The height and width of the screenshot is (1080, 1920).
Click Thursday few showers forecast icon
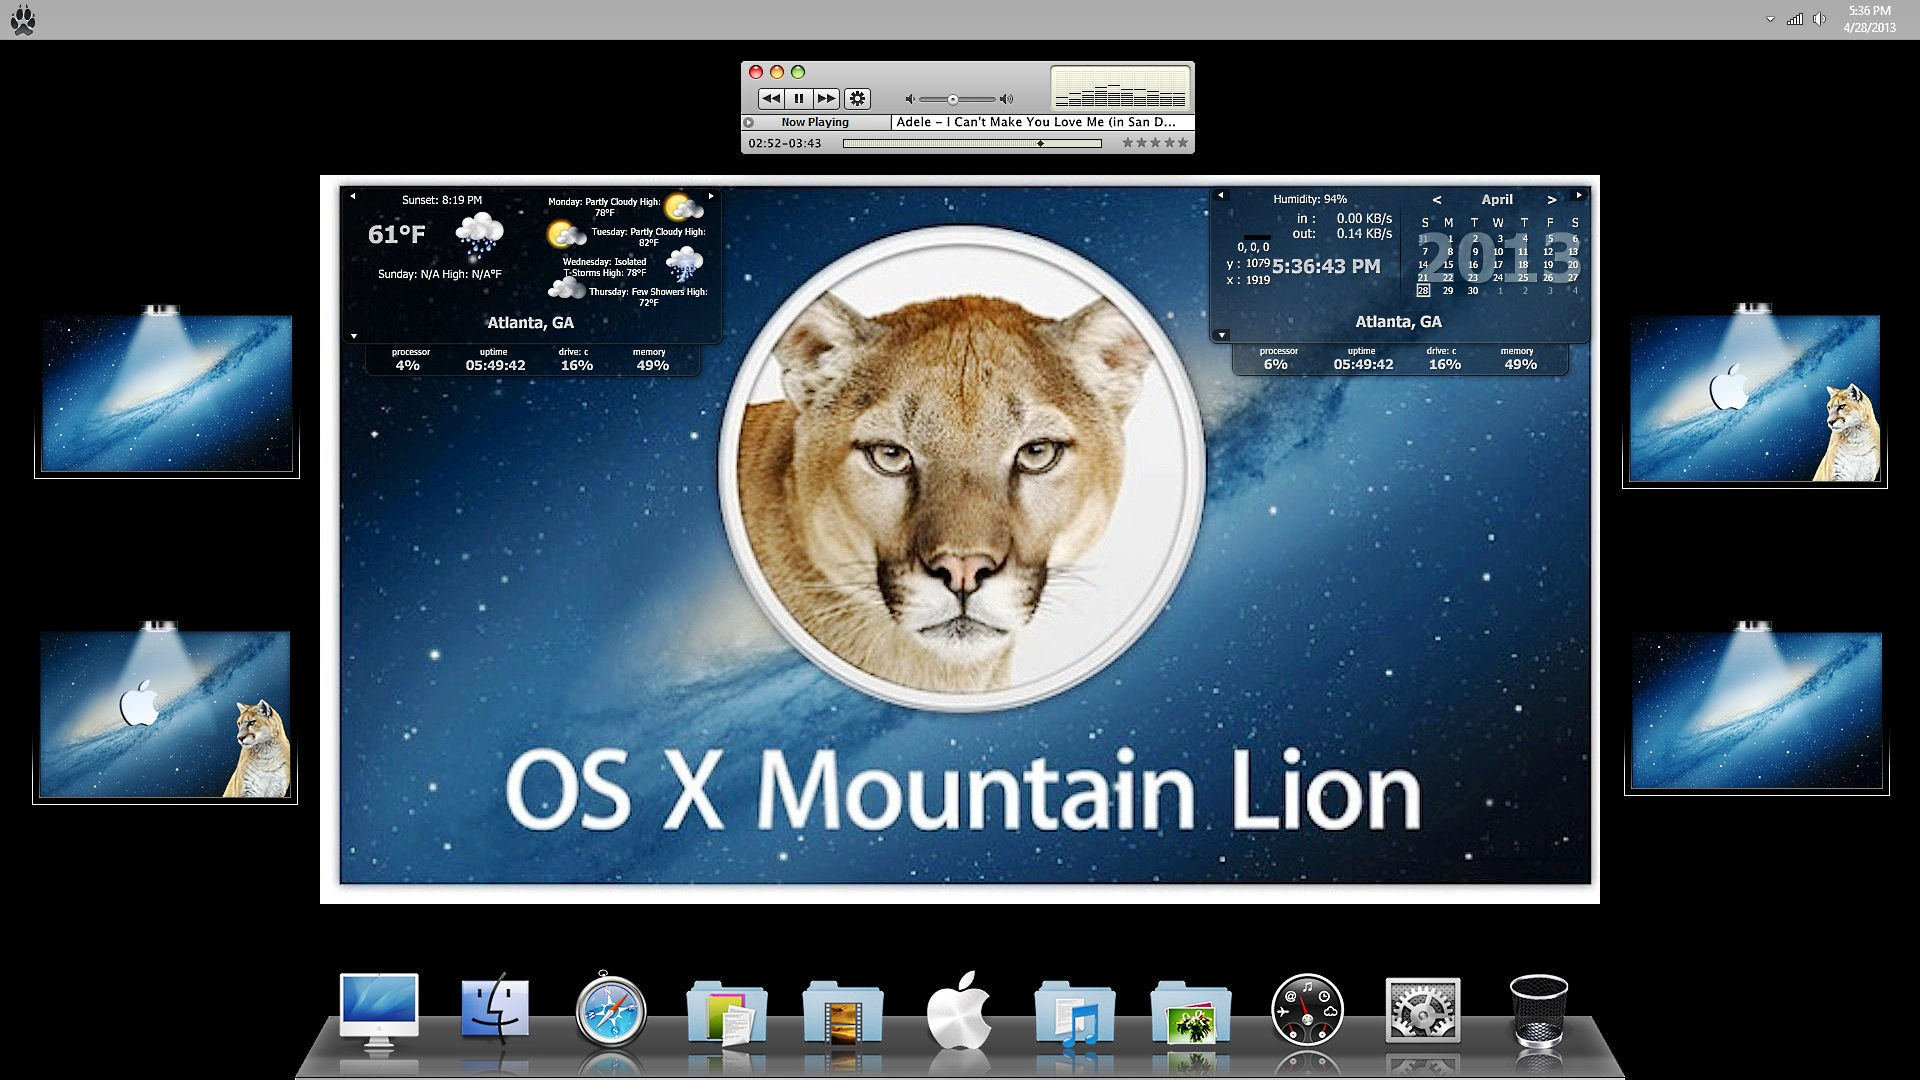(566, 289)
